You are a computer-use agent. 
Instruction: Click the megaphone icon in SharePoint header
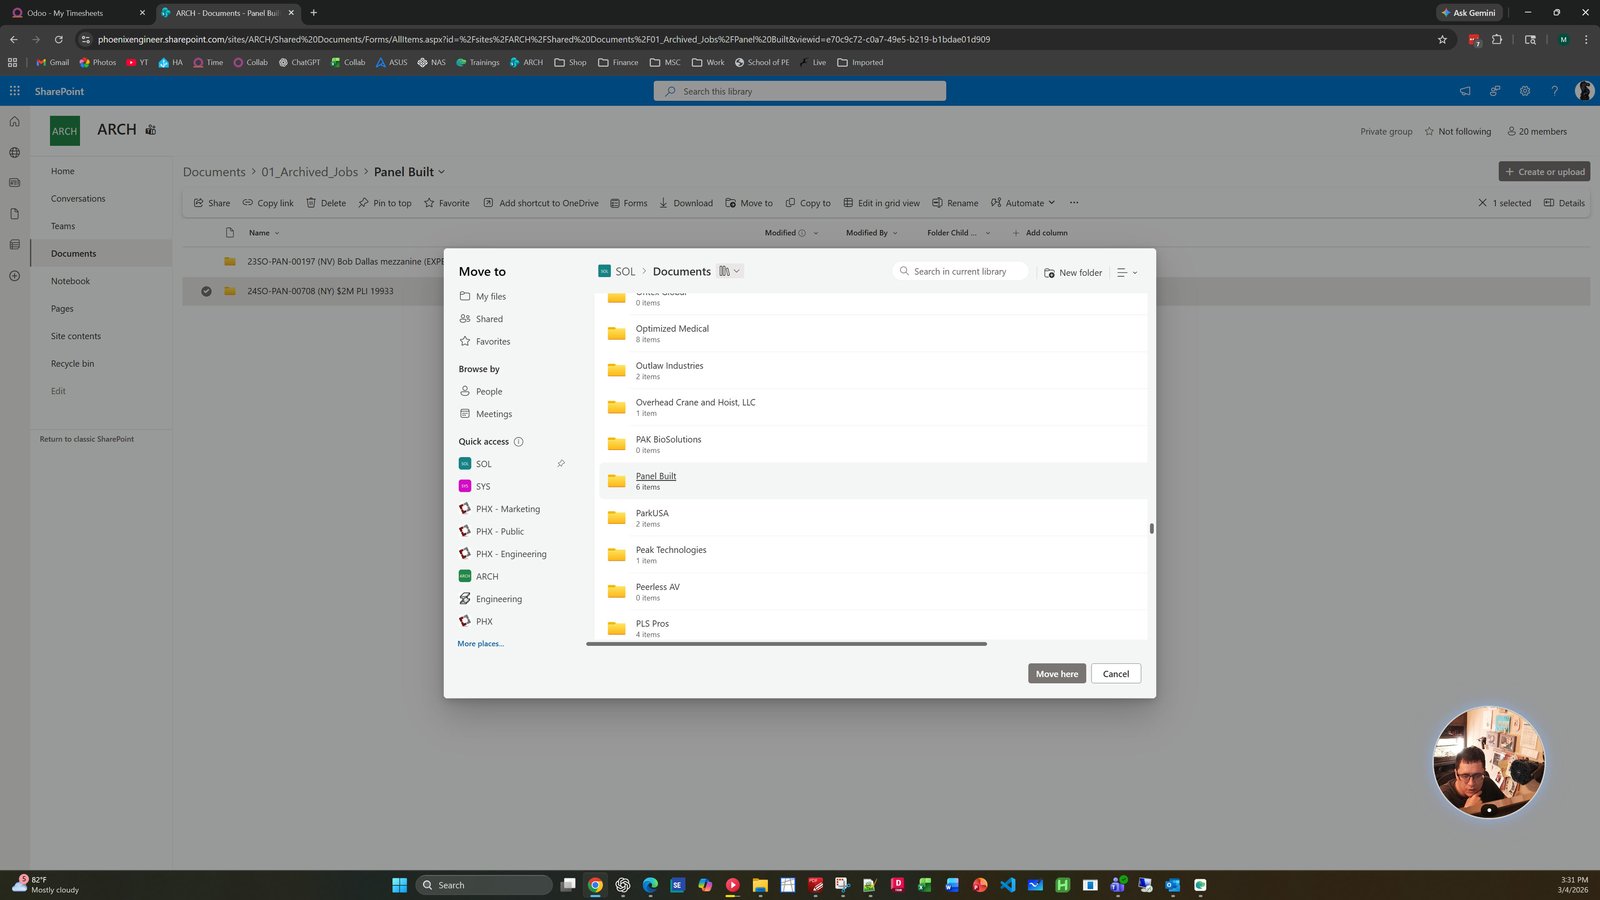pos(1465,91)
